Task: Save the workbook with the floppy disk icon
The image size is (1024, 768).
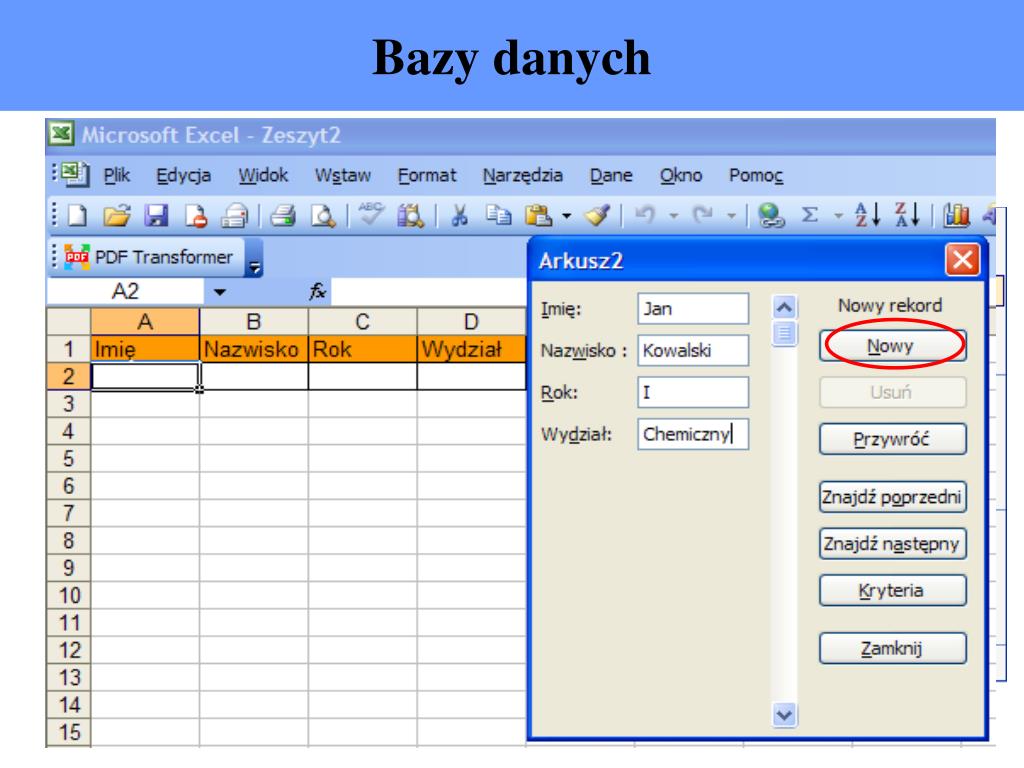Action: click(156, 215)
